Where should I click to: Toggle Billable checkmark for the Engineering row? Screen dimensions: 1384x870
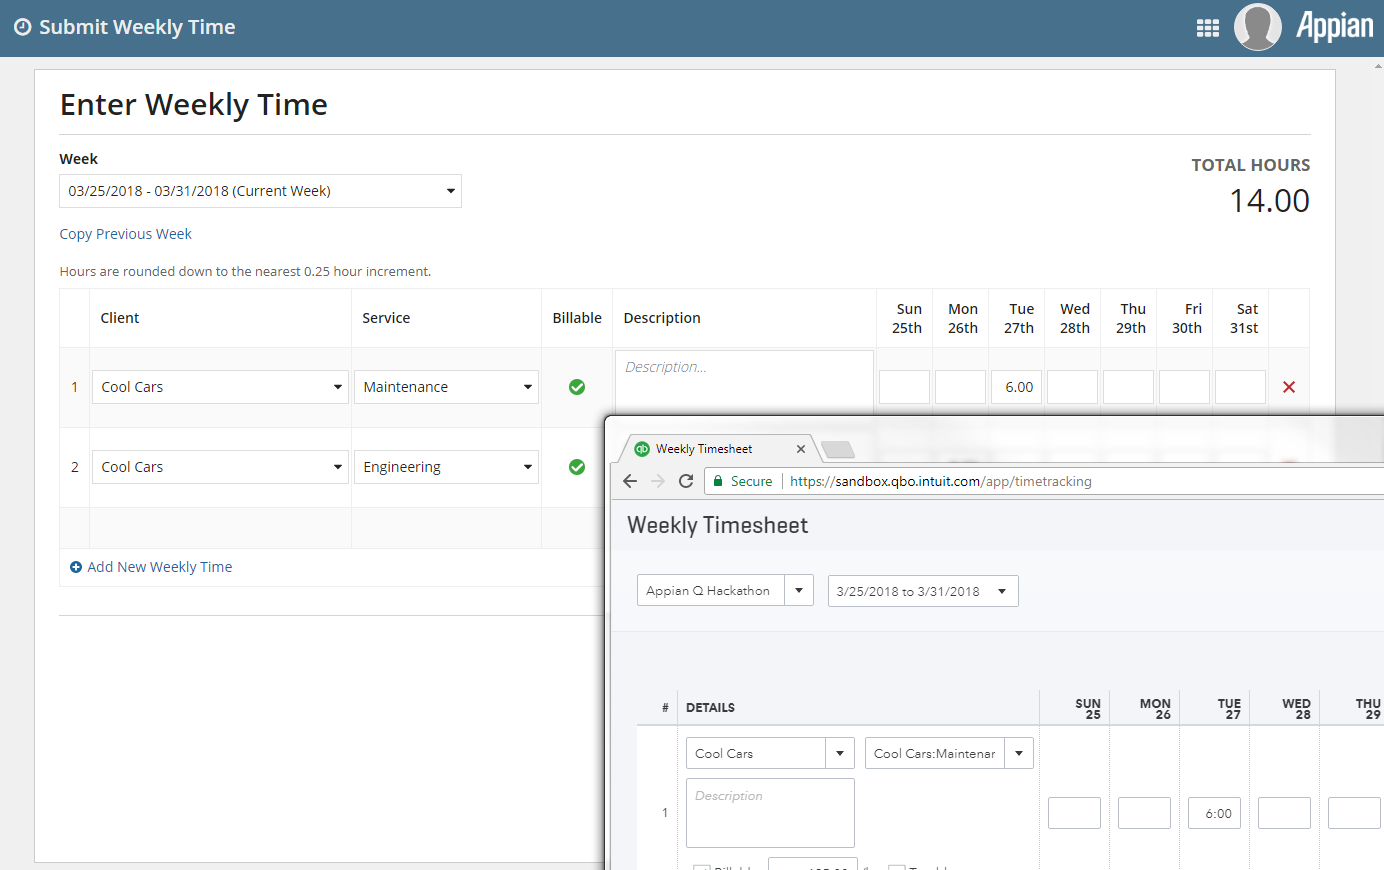pos(577,467)
